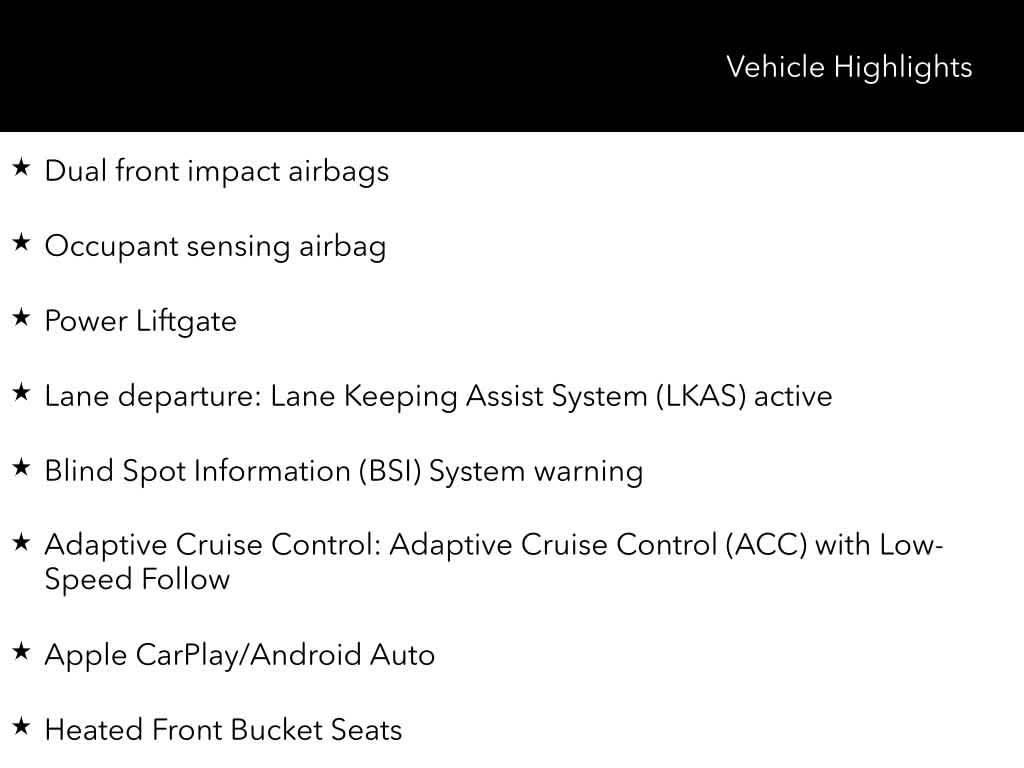Click the Heated Front Bucket Seats text
The width and height of the screenshot is (1024, 768).
[223, 730]
